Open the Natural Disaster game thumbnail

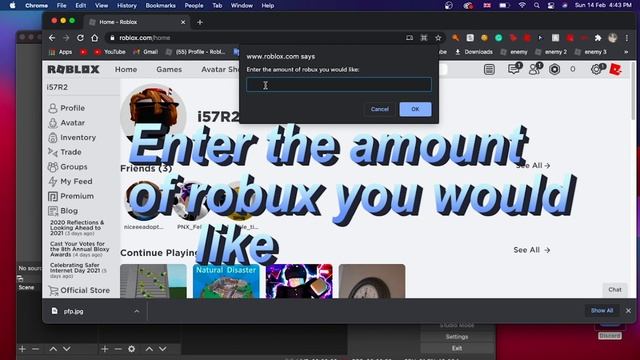click(226, 281)
